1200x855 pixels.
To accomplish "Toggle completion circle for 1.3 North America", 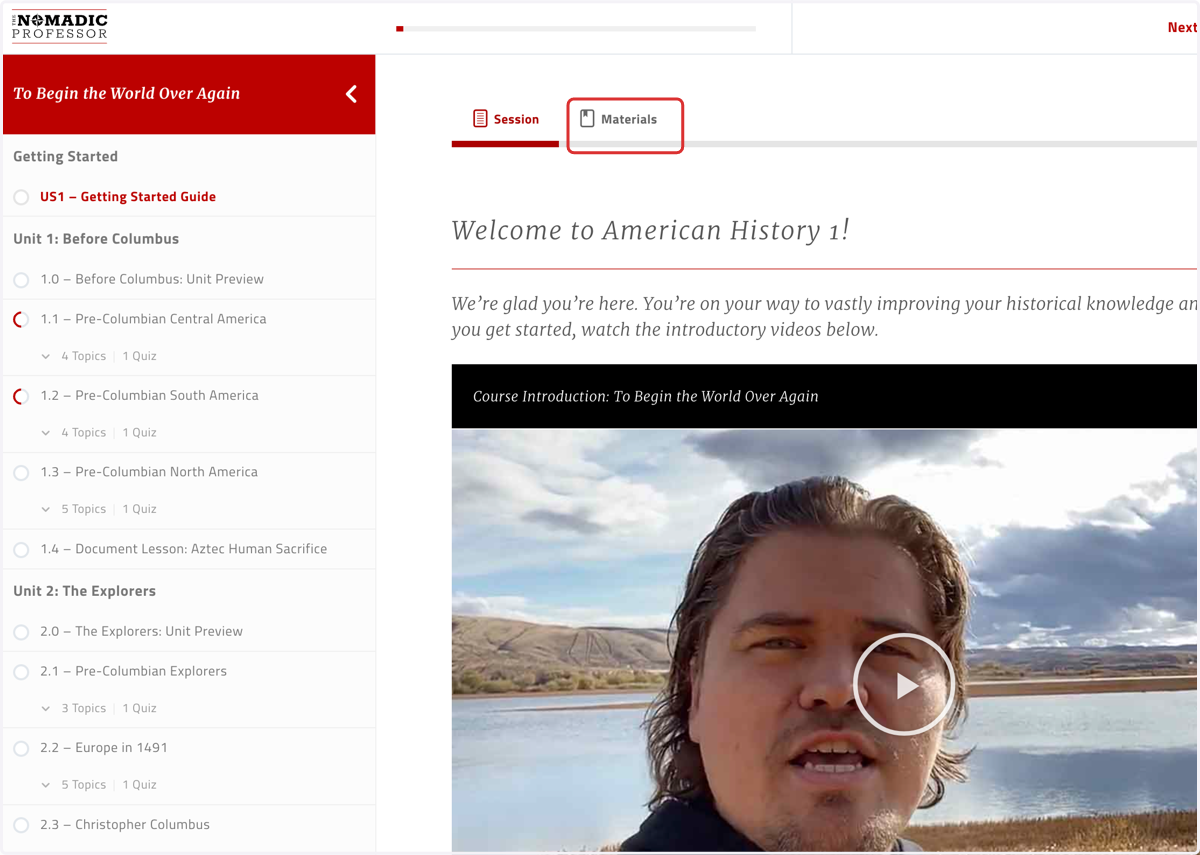I will 21,473.
